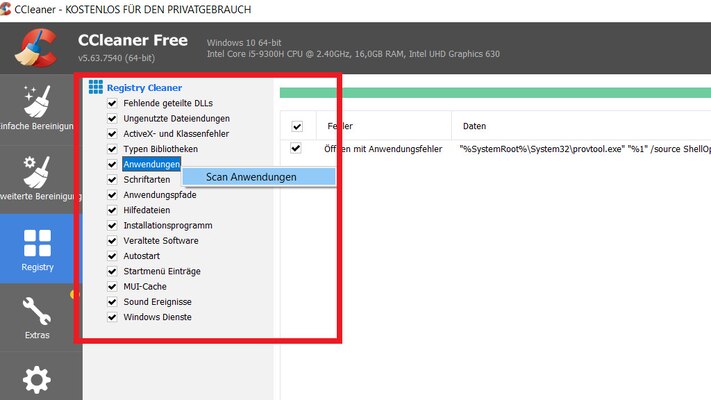Select the Registry grid icon in sidebar

pos(36,243)
